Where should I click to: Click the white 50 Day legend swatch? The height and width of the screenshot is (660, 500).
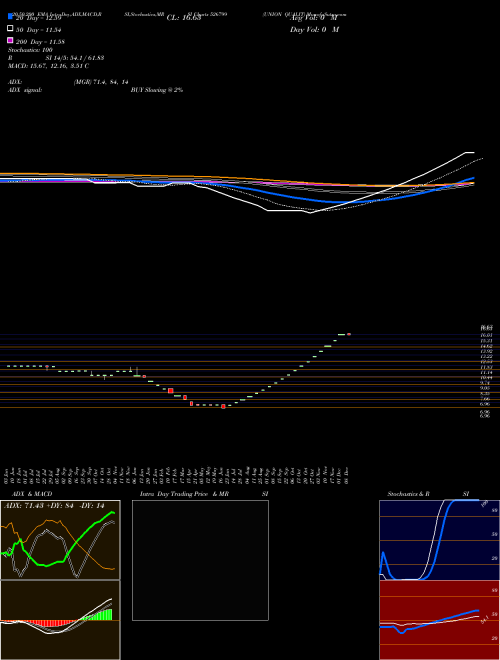[10, 29]
